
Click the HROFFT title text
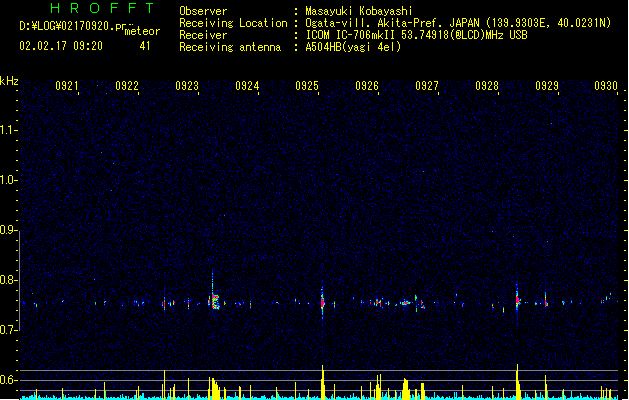pos(102,8)
